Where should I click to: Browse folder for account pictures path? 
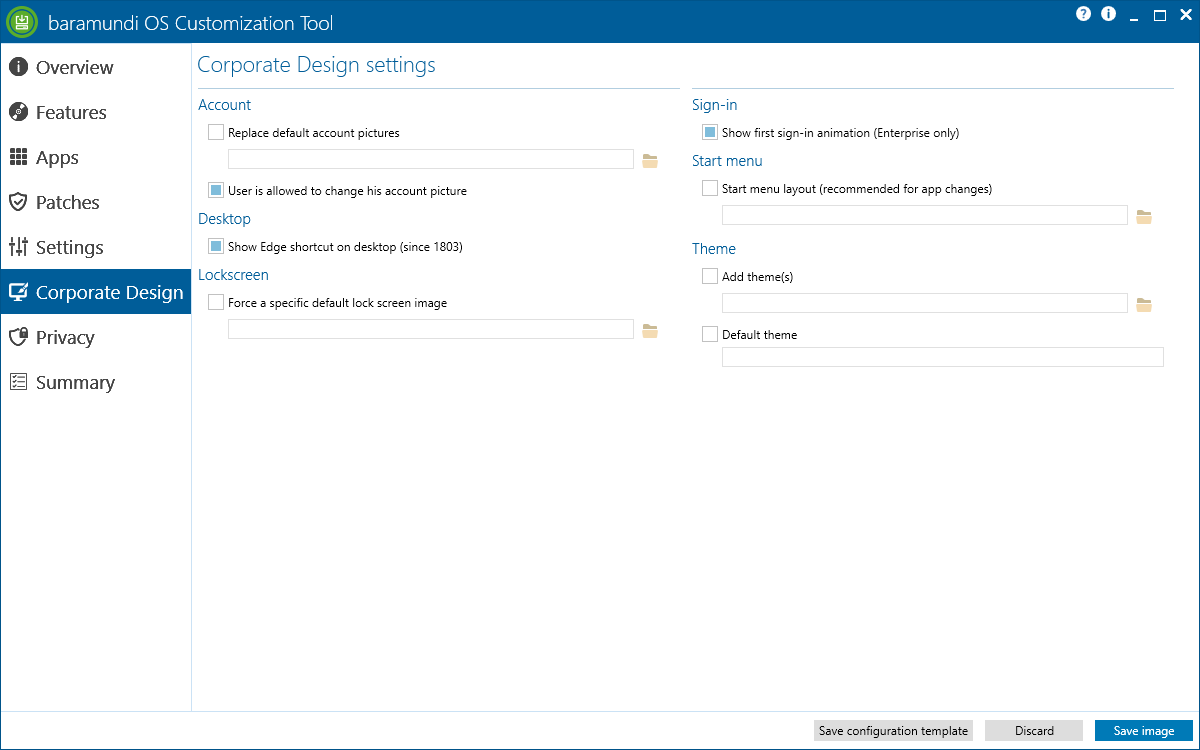pos(650,160)
